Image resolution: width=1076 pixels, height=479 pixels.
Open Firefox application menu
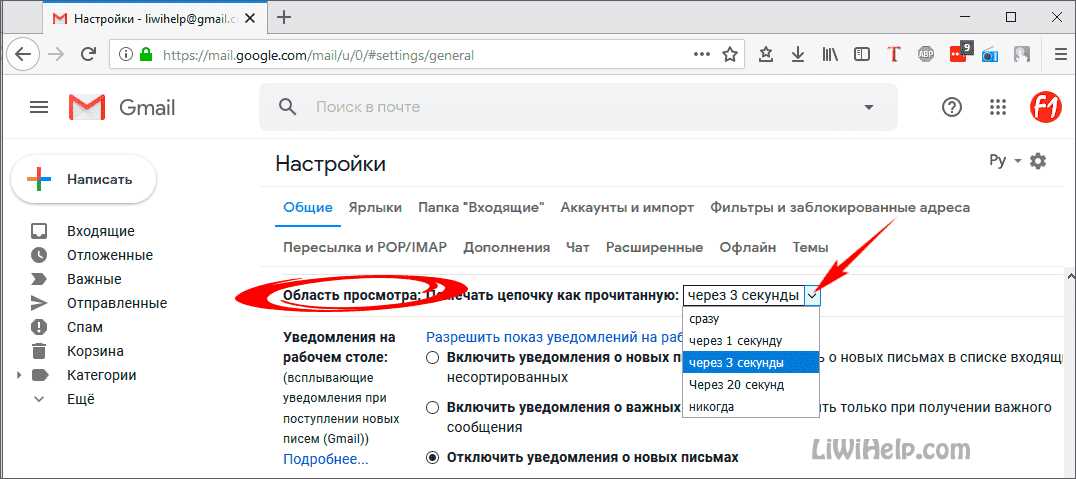pyautogui.click(x=1060, y=55)
